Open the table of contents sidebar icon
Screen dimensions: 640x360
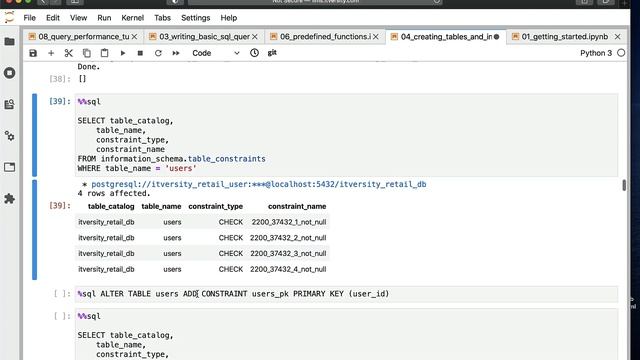click(9, 104)
